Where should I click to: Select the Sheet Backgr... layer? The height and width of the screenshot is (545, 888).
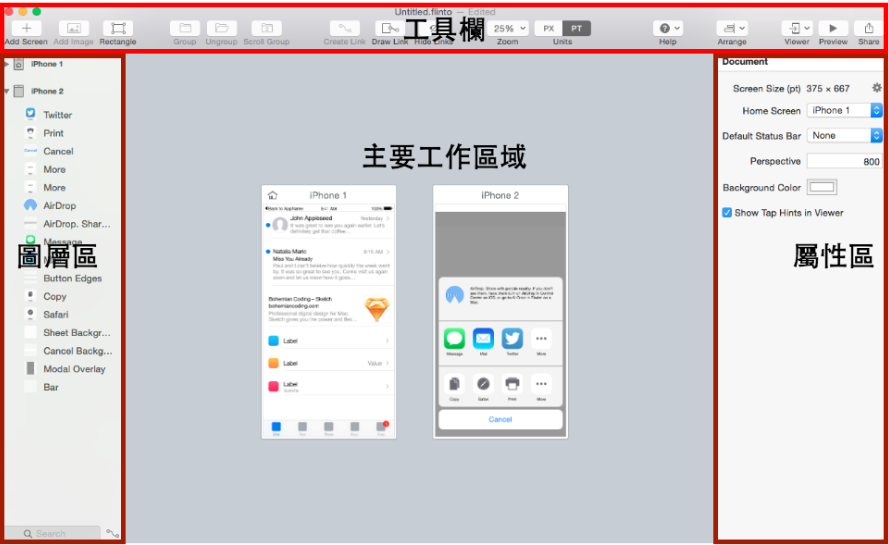coord(62,333)
